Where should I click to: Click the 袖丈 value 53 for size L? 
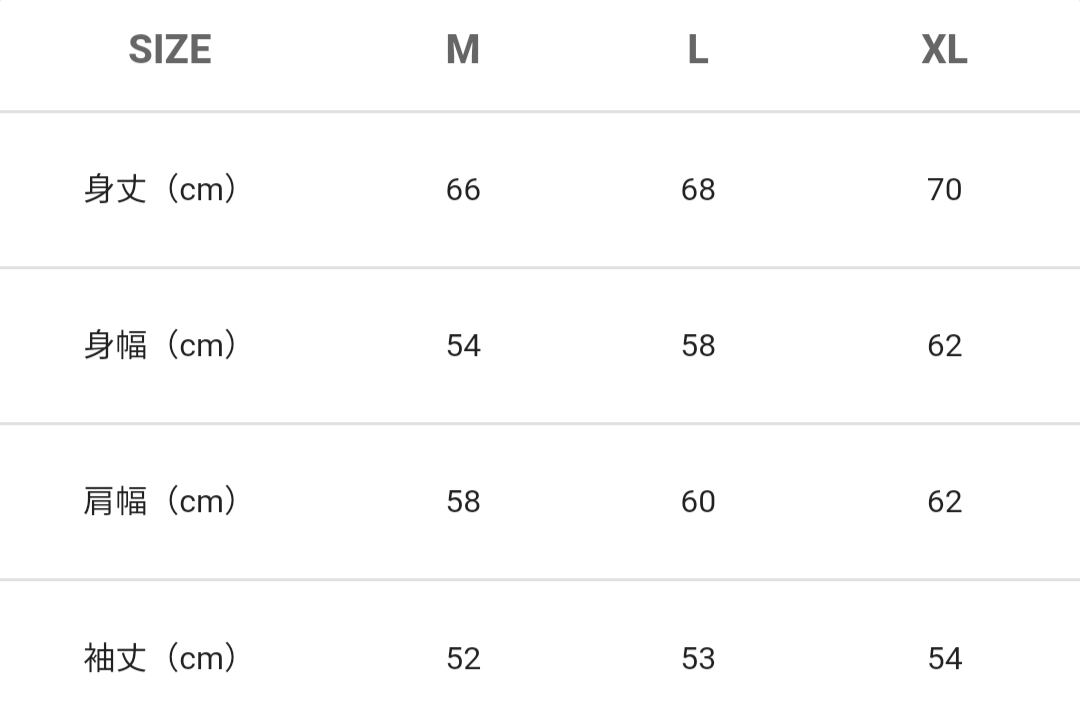(698, 659)
